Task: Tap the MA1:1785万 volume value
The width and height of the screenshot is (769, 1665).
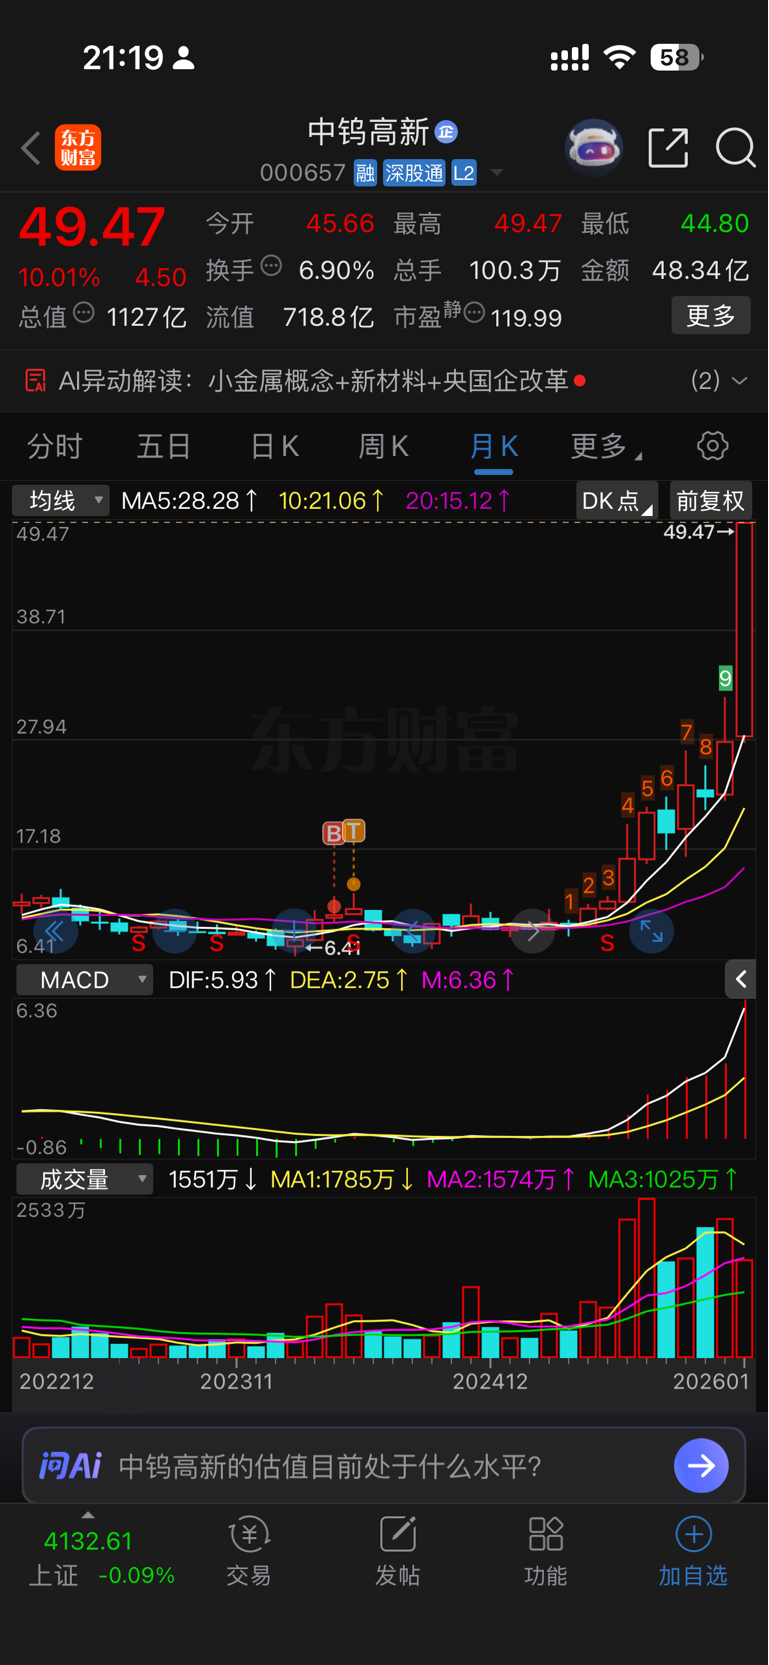Action: click(x=342, y=1180)
